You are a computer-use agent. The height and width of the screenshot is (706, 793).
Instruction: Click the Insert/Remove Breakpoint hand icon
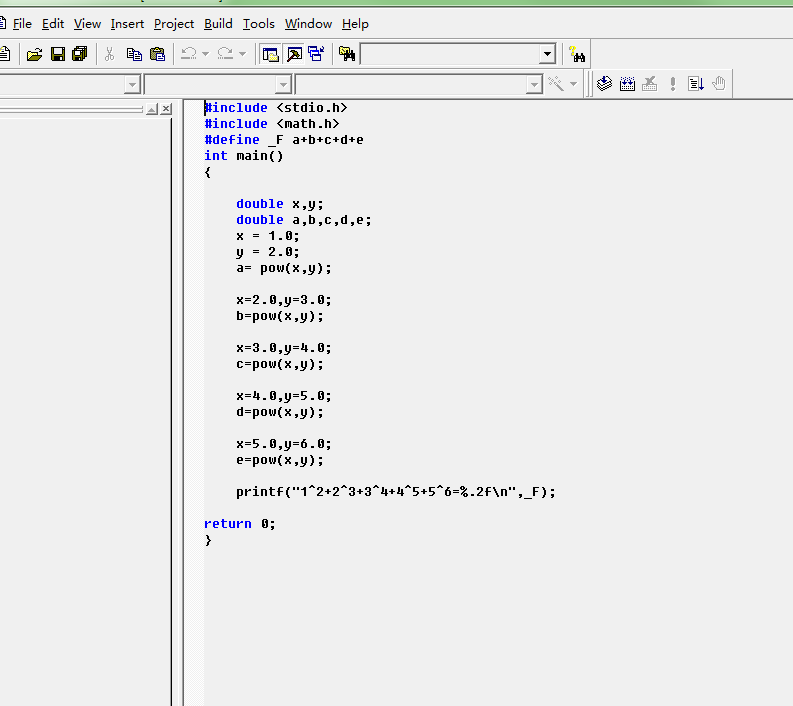(719, 83)
